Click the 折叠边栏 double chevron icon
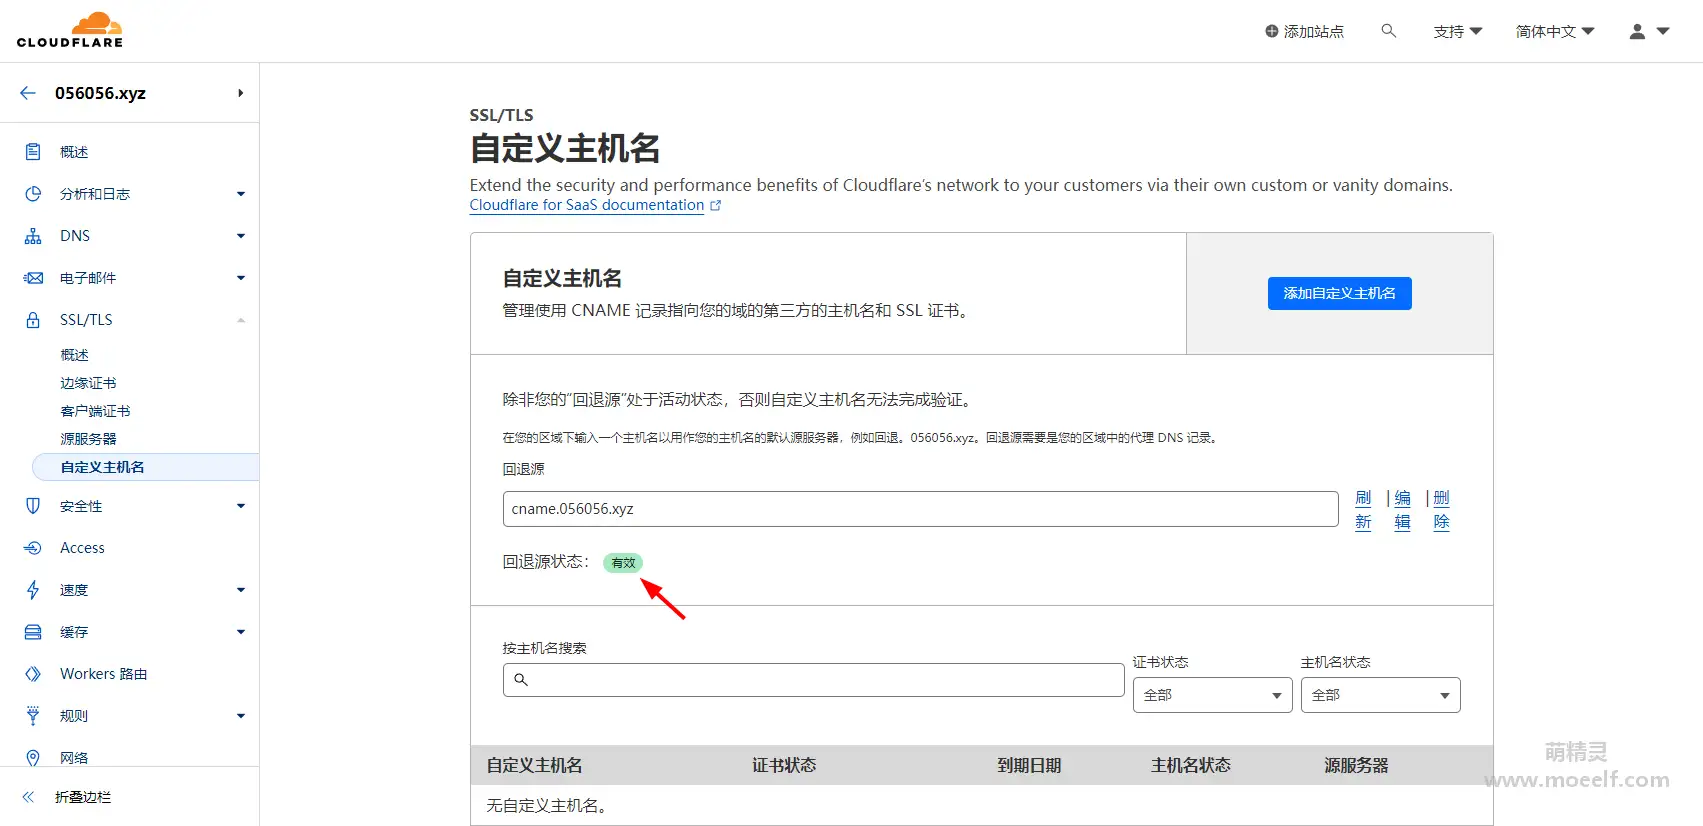The width and height of the screenshot is (1703, 826). 28,797
